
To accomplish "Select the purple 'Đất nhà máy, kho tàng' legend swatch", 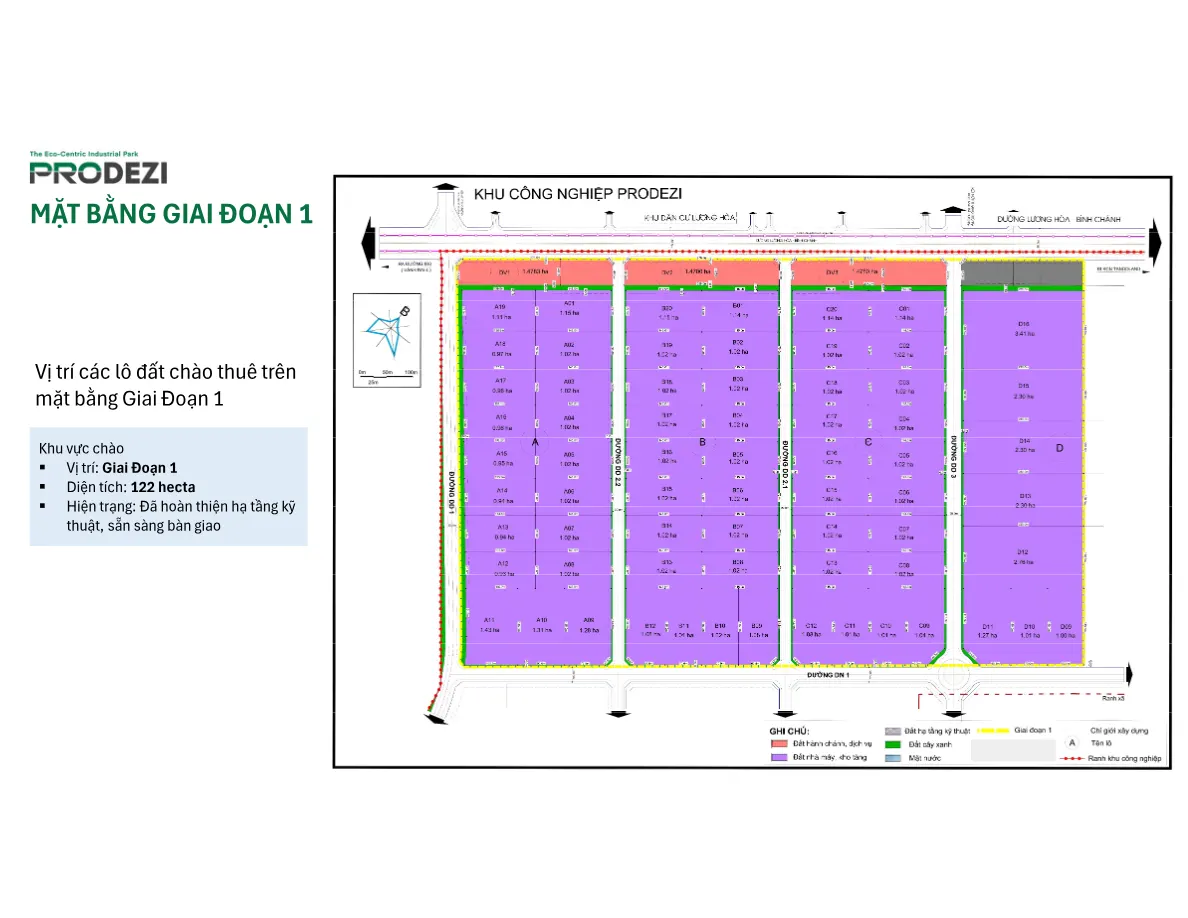I will 779,757.
